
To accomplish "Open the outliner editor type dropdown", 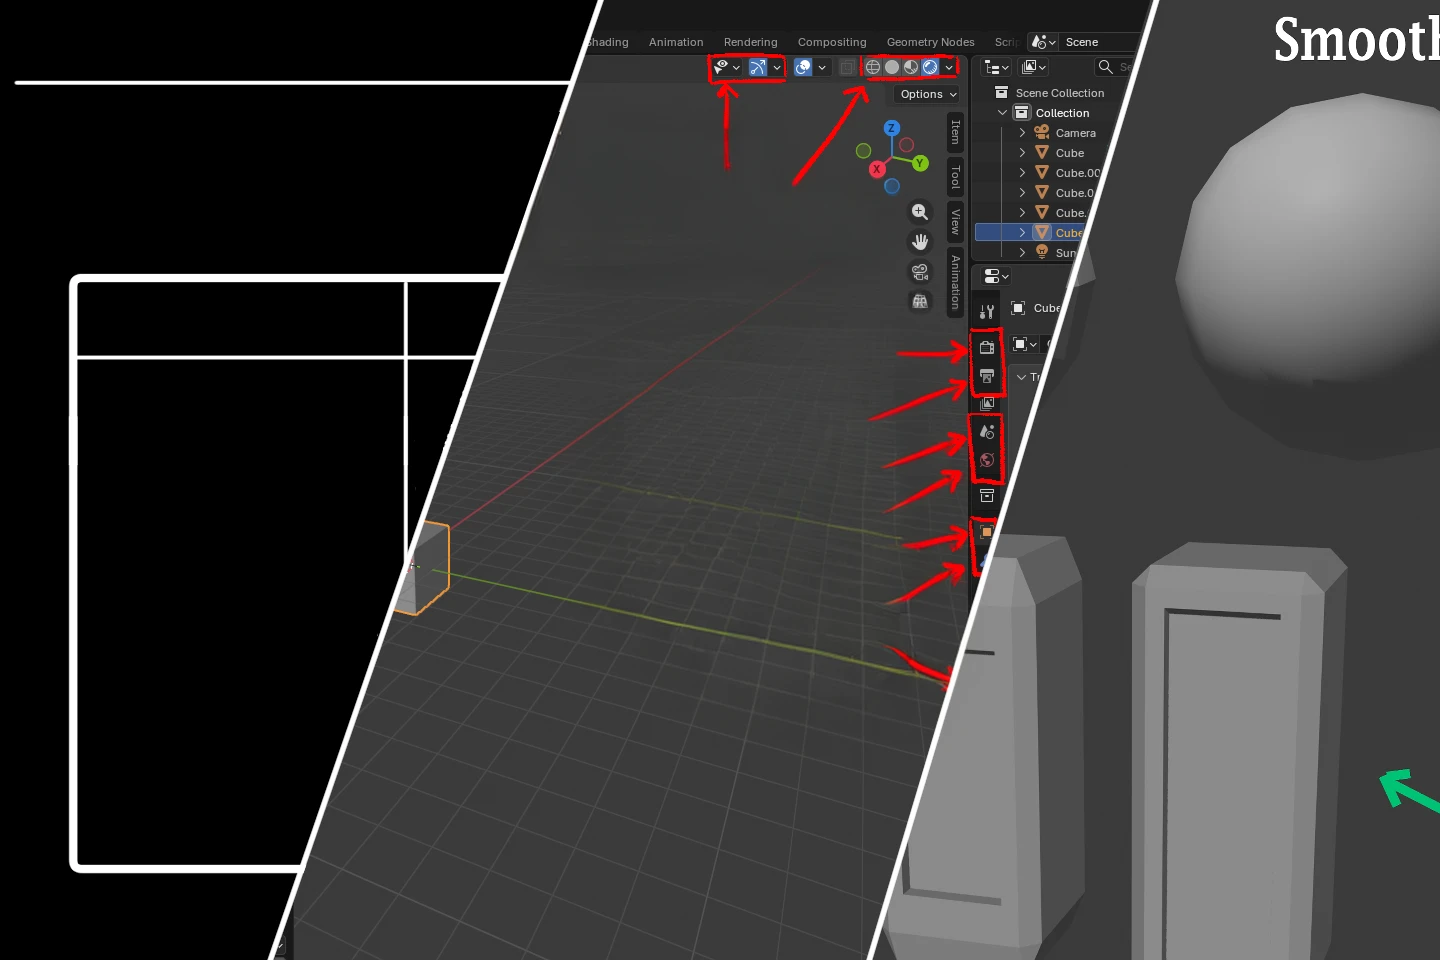I will [x=996, y=67].
